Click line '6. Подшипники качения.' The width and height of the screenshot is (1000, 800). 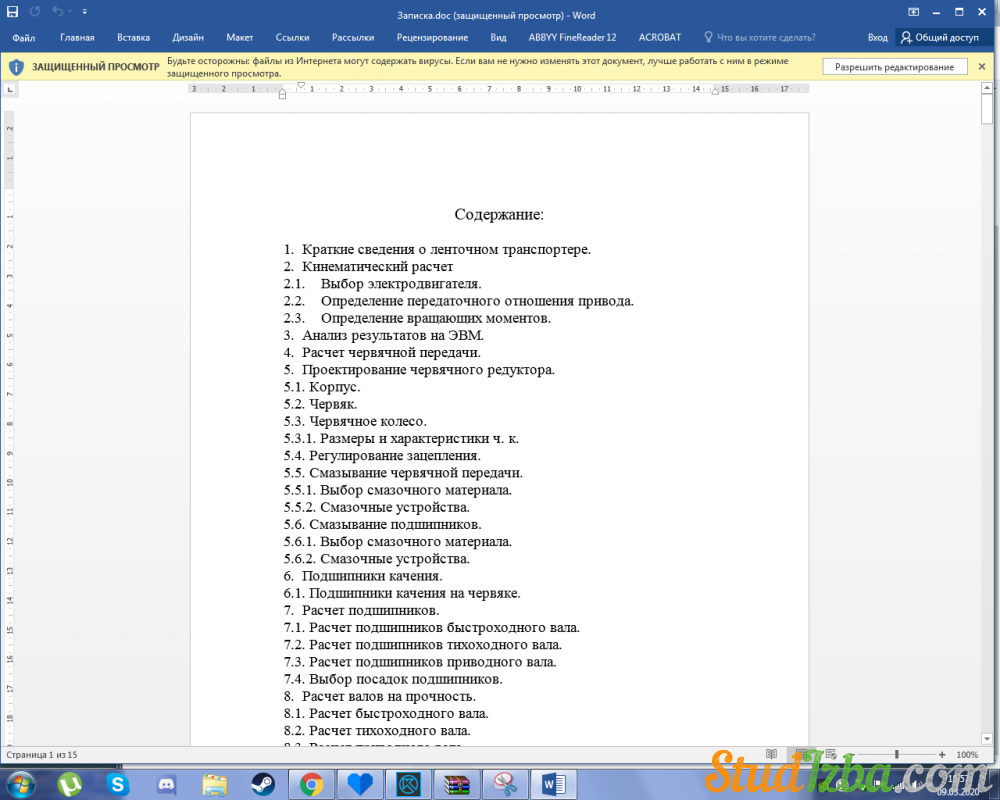[363, 576]
